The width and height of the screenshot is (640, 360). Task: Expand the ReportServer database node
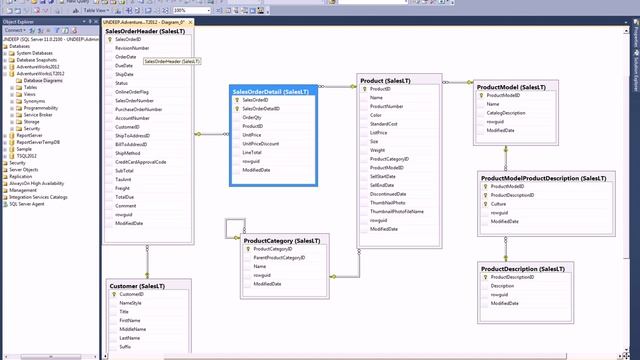point(5,136)
